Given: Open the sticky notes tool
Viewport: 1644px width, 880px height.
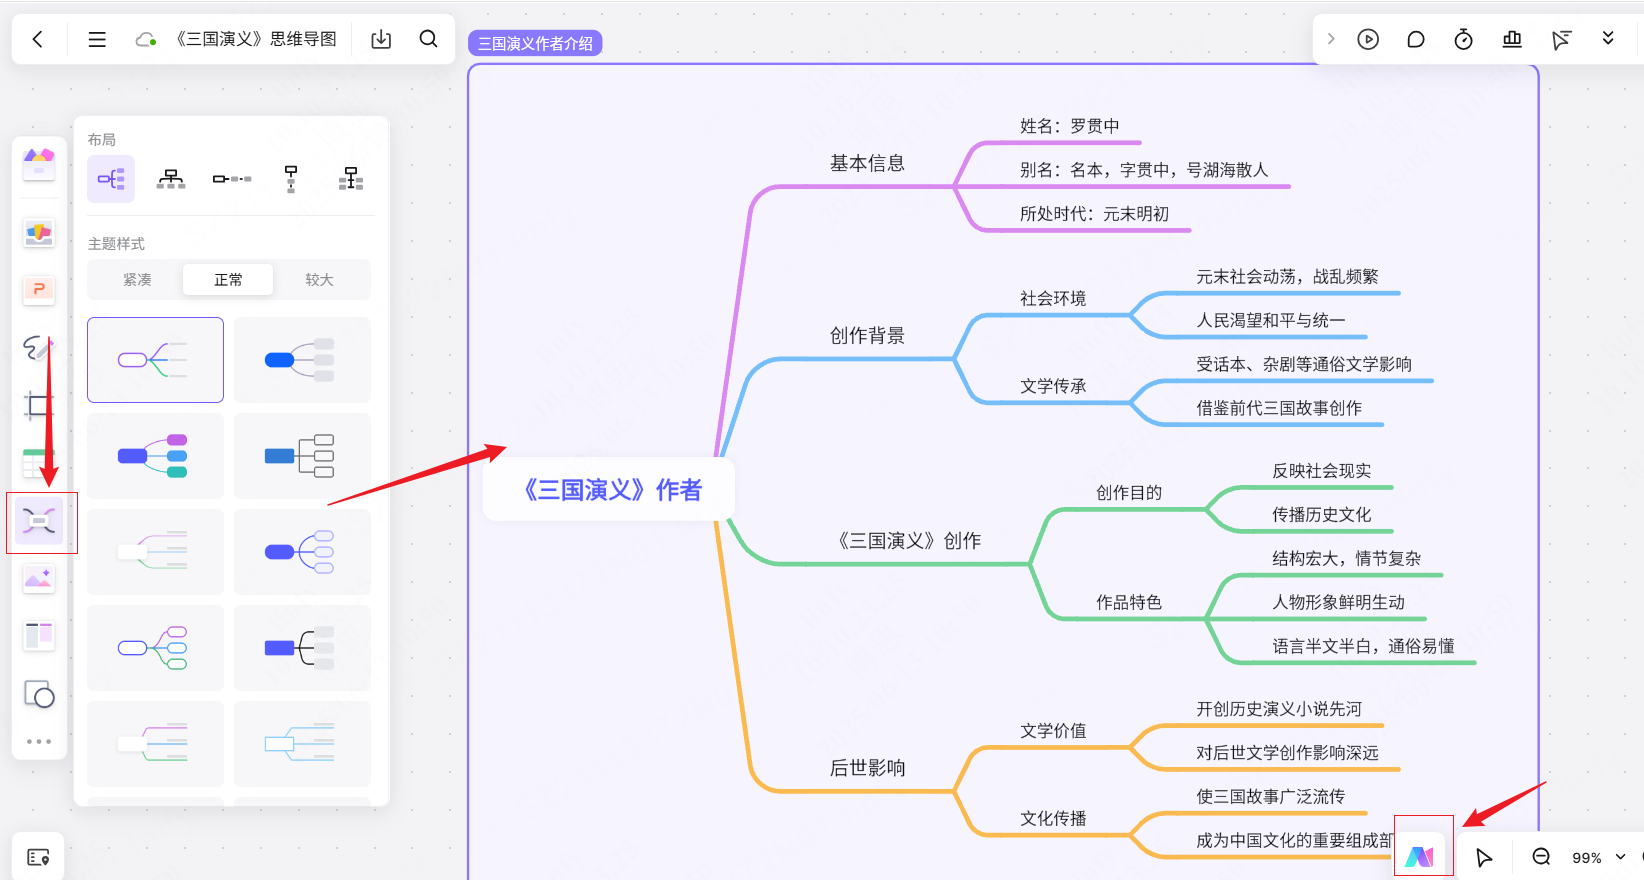Looking at the screenshot, I should coord(39,233).
